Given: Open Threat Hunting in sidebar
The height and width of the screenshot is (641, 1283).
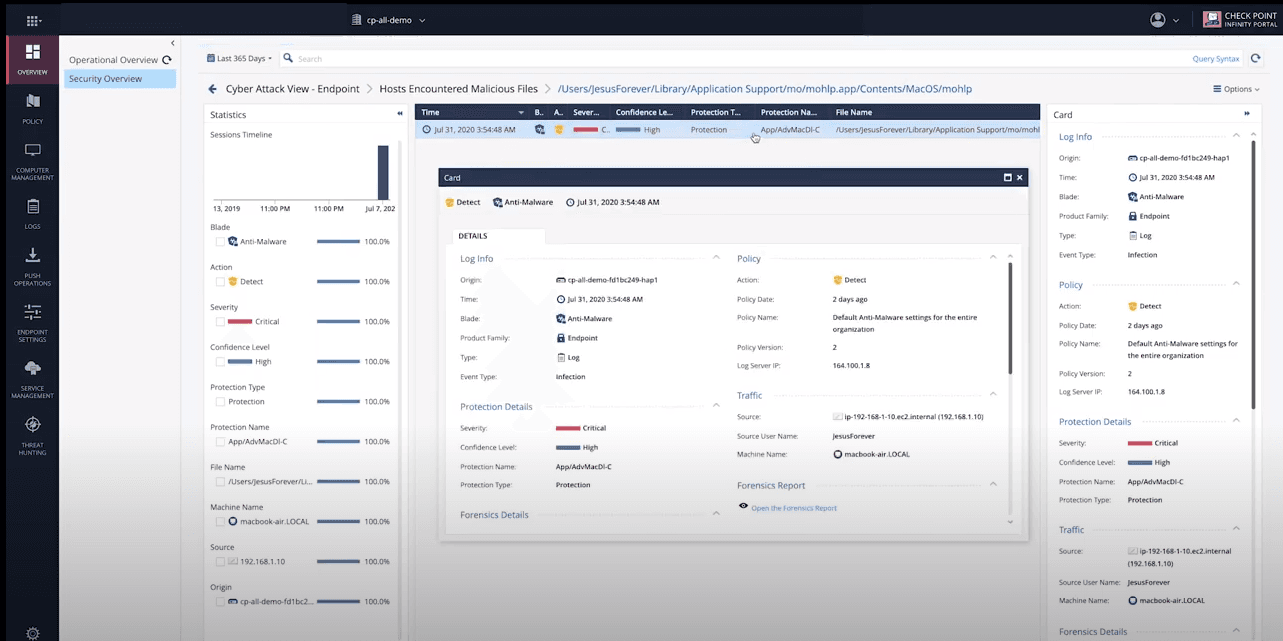Looking at the screenshot, I should [x=32, y=434].
